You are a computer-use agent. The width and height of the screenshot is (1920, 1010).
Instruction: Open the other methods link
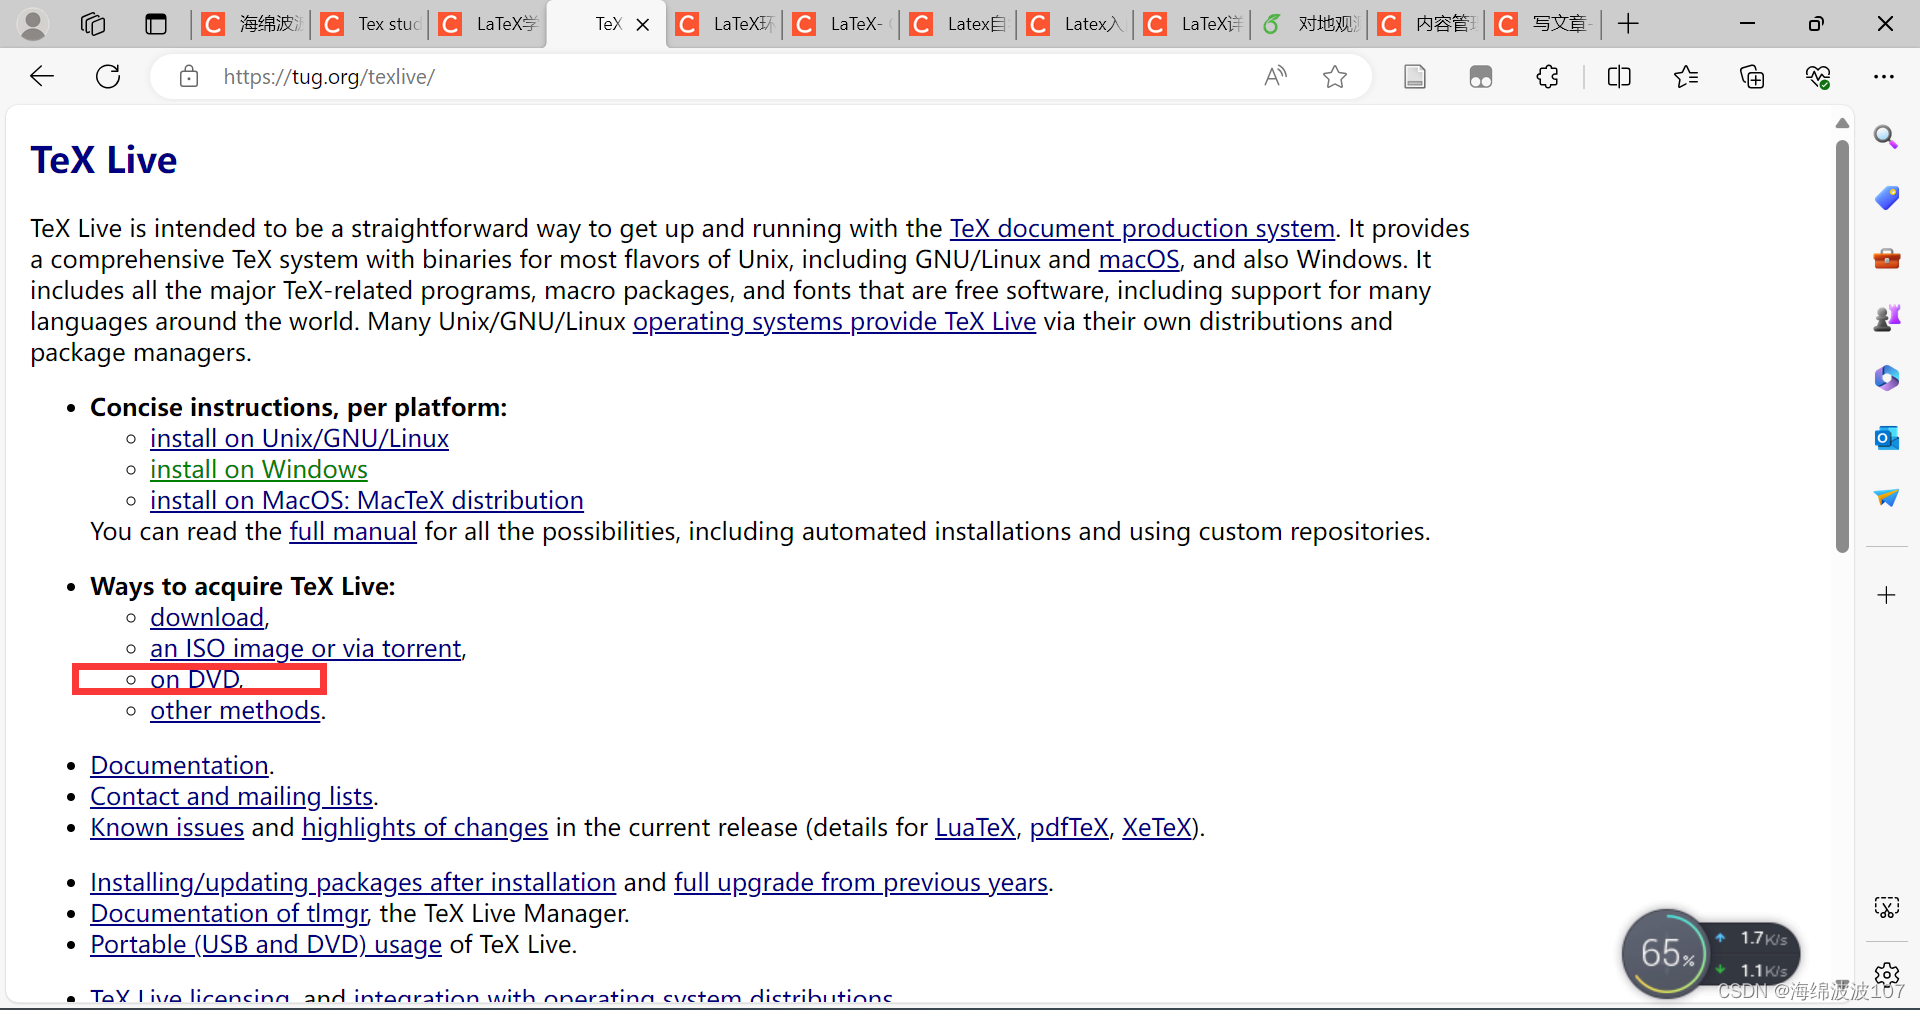235,710
